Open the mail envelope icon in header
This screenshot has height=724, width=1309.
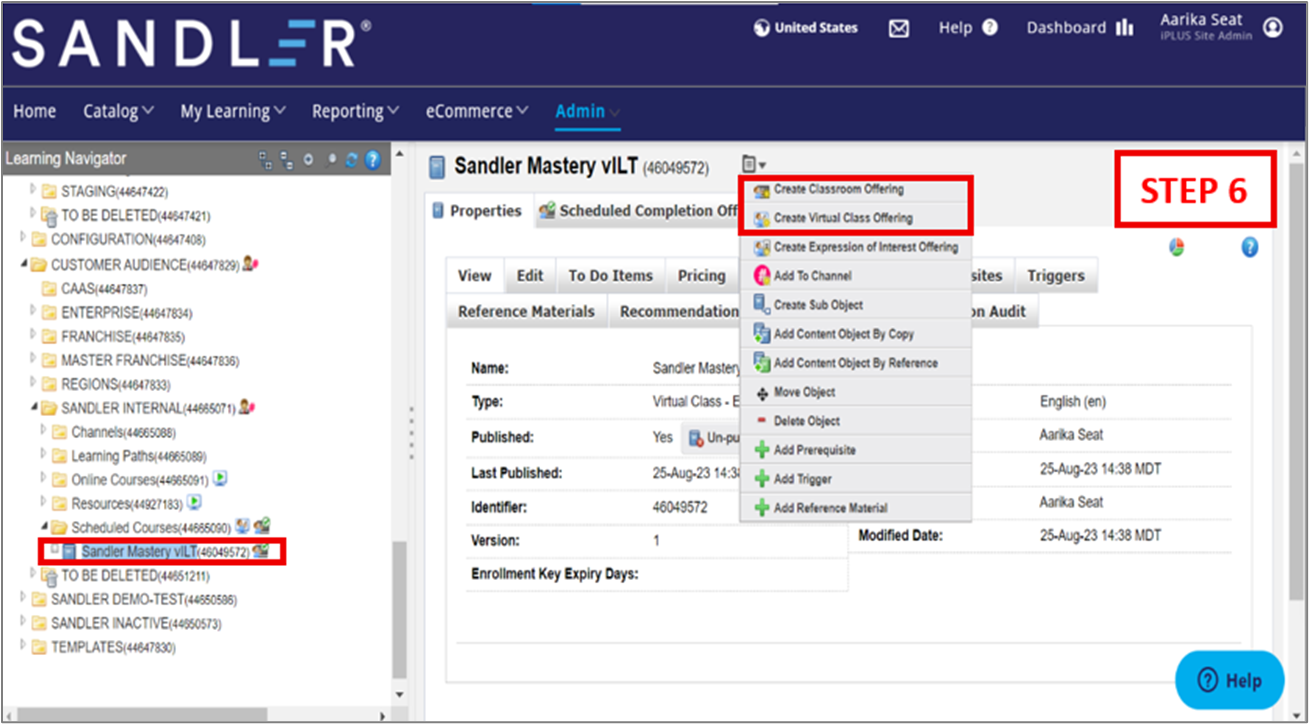coord(899,29)
